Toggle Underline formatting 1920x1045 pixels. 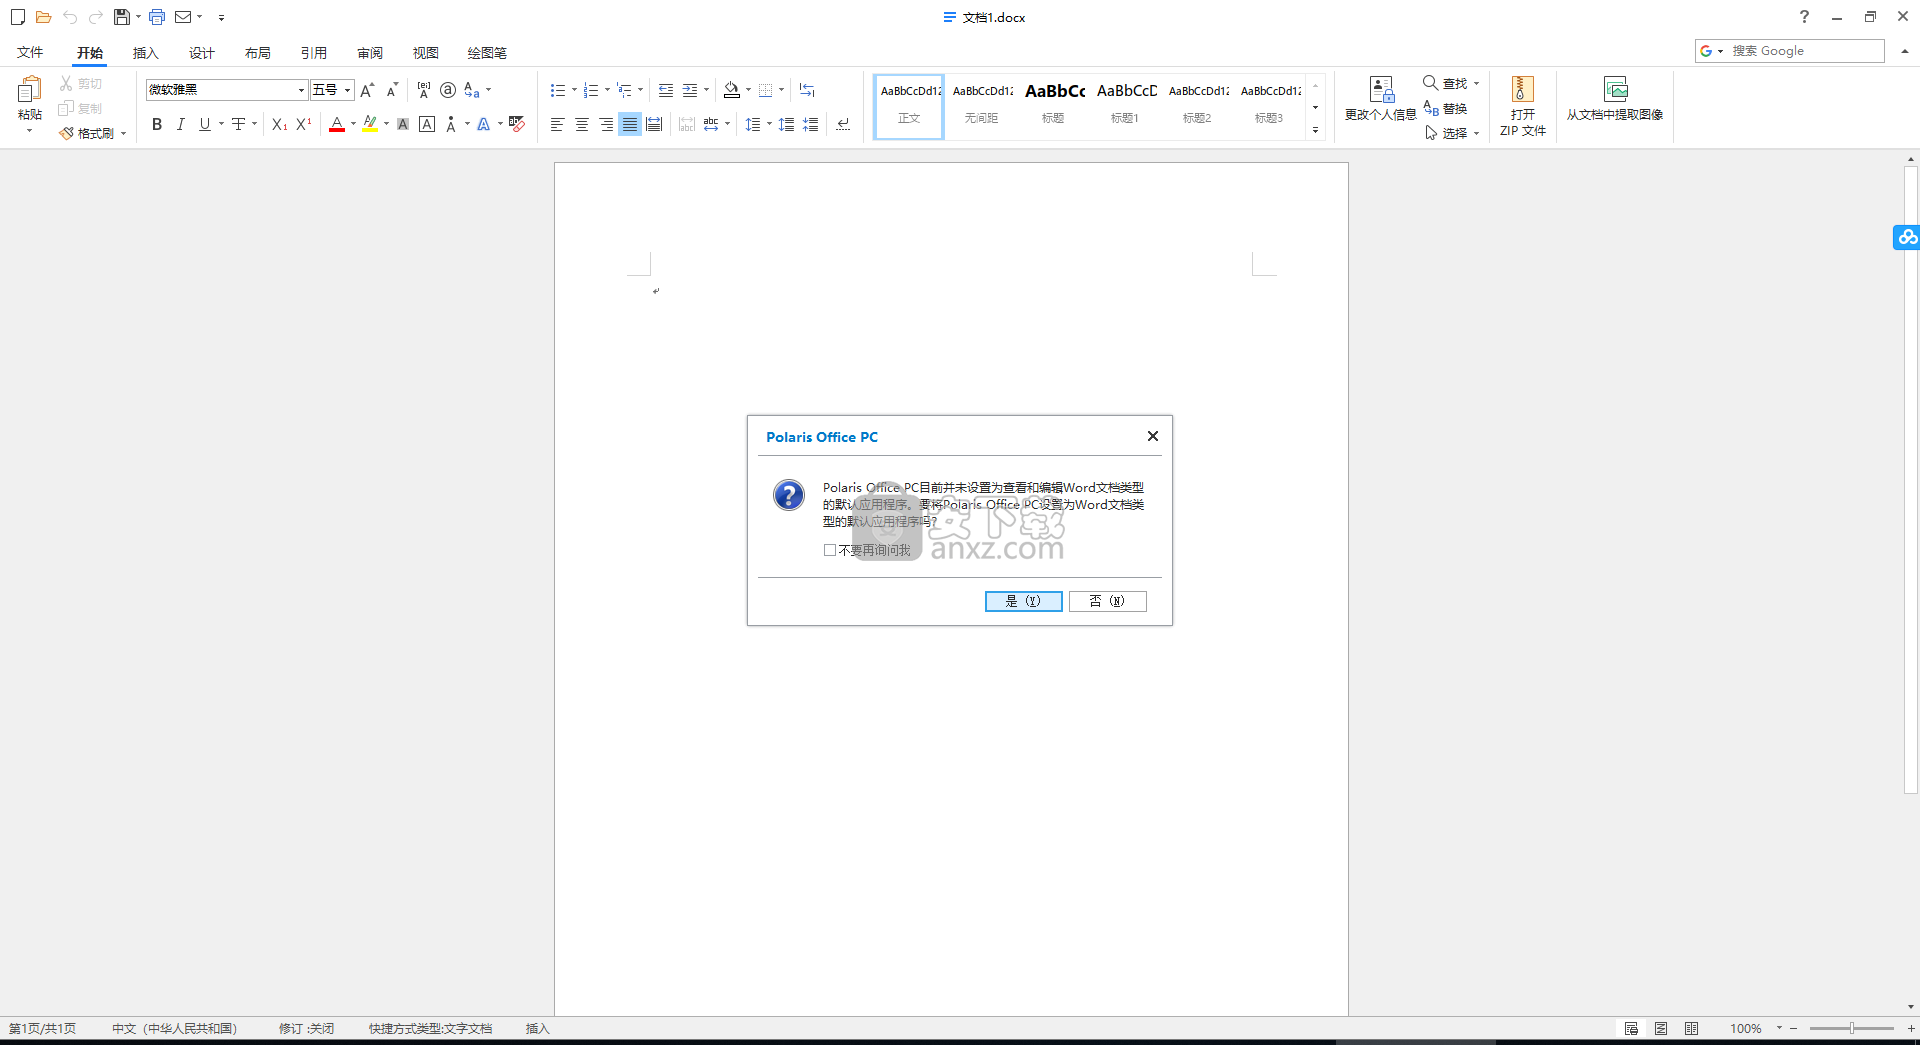pyautogui.click(x=205, y=124)
